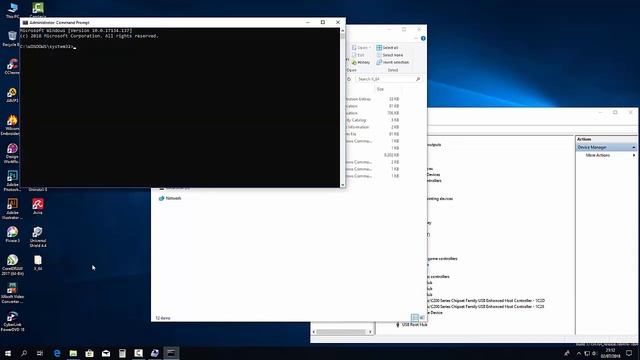This screenshot has width=640, height=360.
Task: Select the X_64 folder on the desktop
Action: coord(38,263)
